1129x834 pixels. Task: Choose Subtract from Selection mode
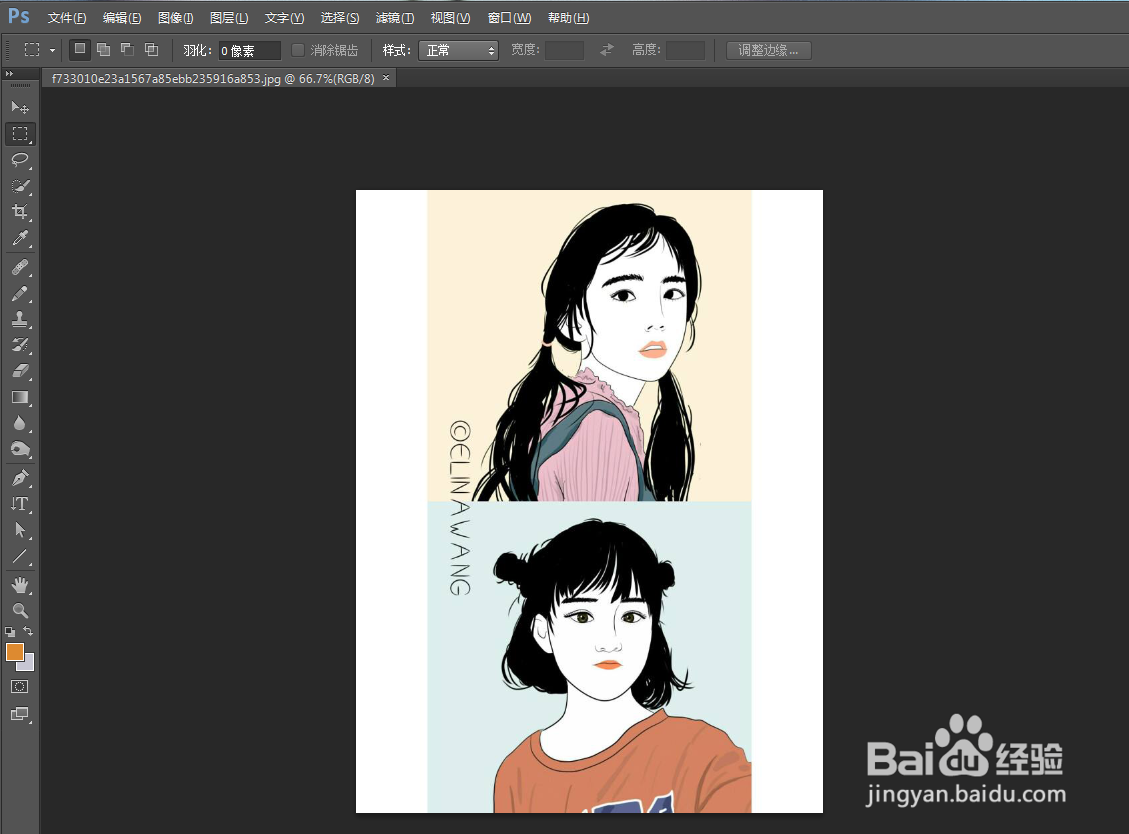(x=127, y=49)
